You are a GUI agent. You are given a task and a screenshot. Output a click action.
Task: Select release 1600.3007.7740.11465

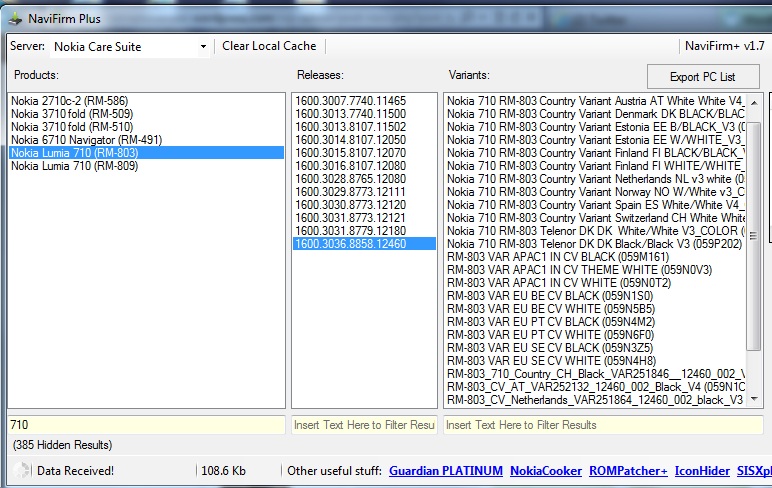pyautogui.click(x=364, y=101)
